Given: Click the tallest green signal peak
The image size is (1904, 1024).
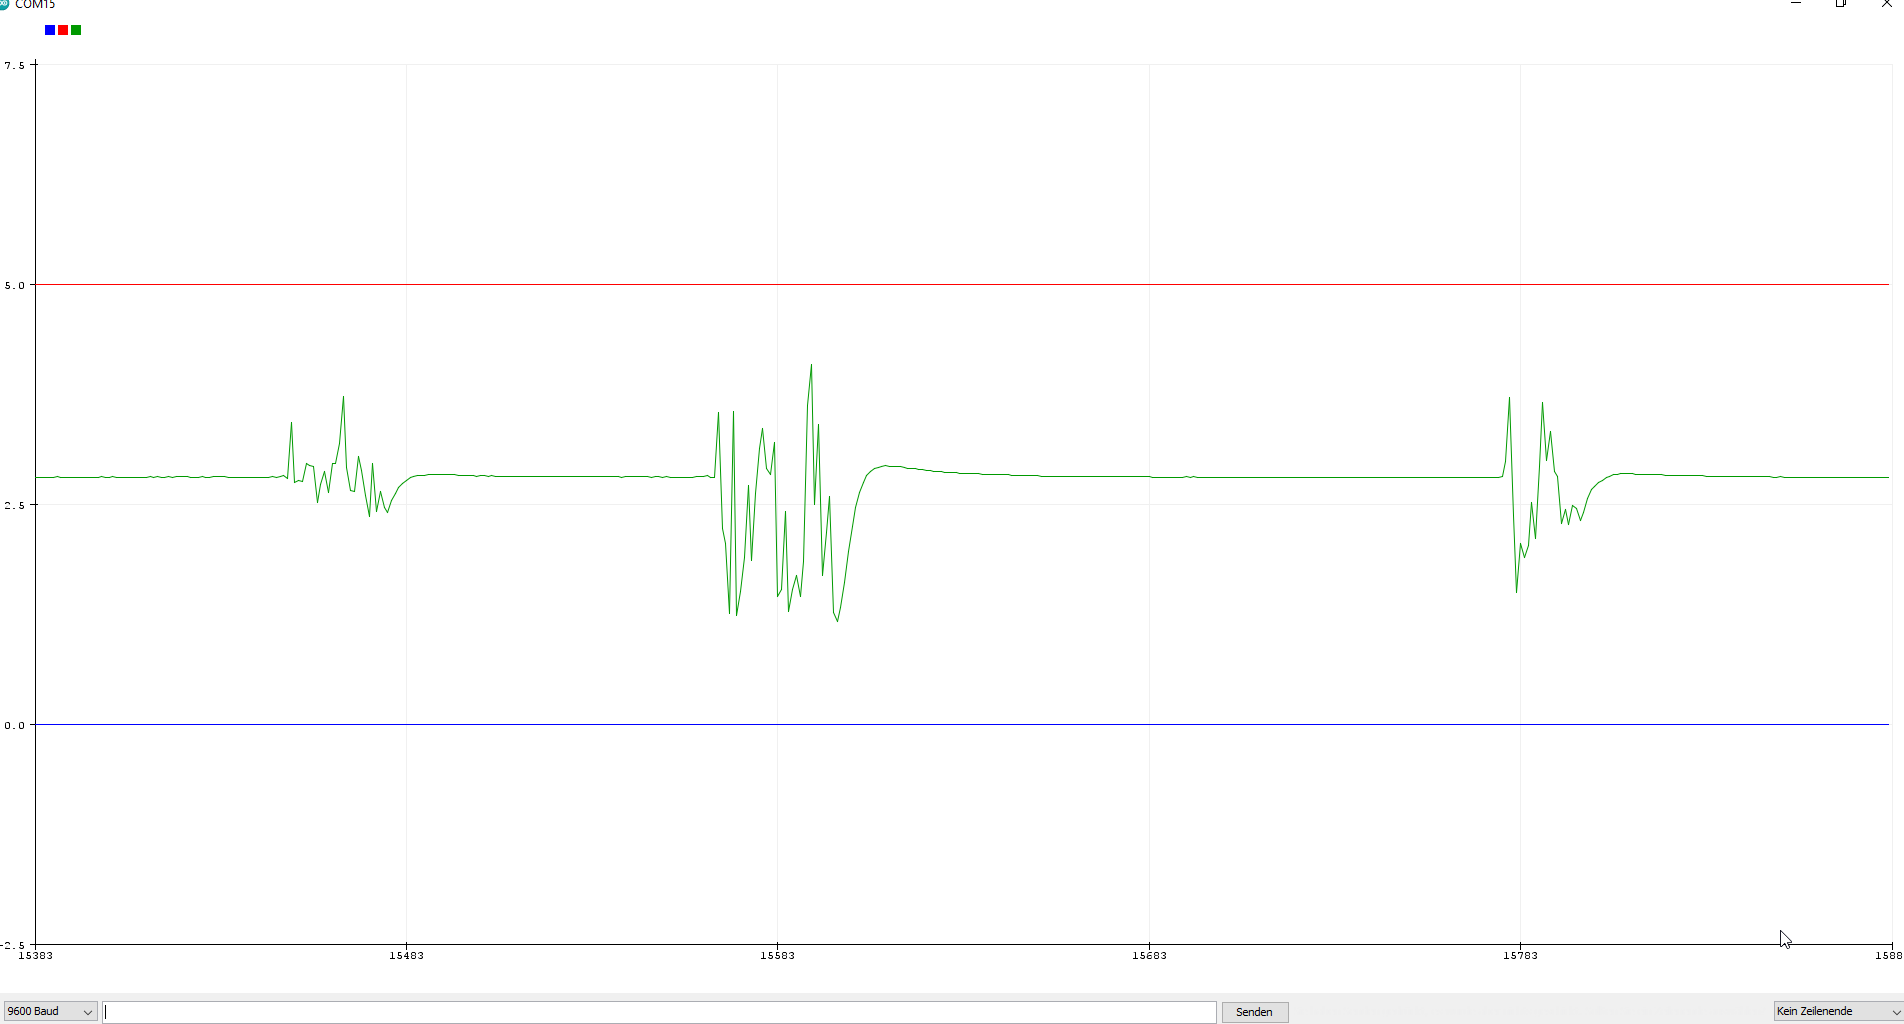Looking at the screenshot, I should click(x=811, y=366).
